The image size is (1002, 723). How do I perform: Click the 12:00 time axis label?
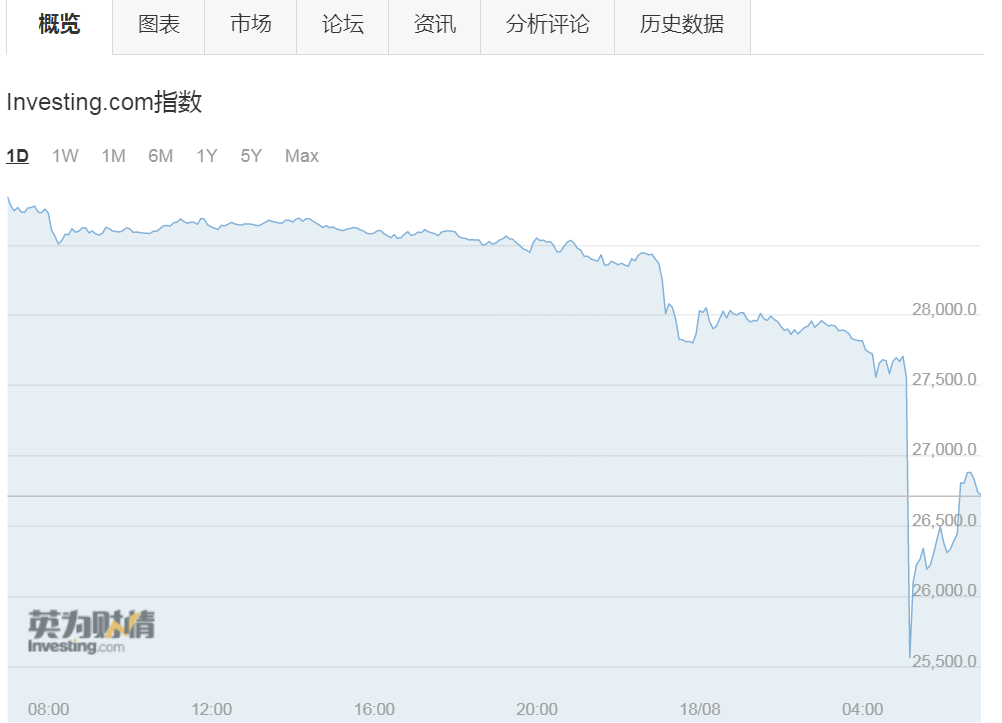click(211, 709)
